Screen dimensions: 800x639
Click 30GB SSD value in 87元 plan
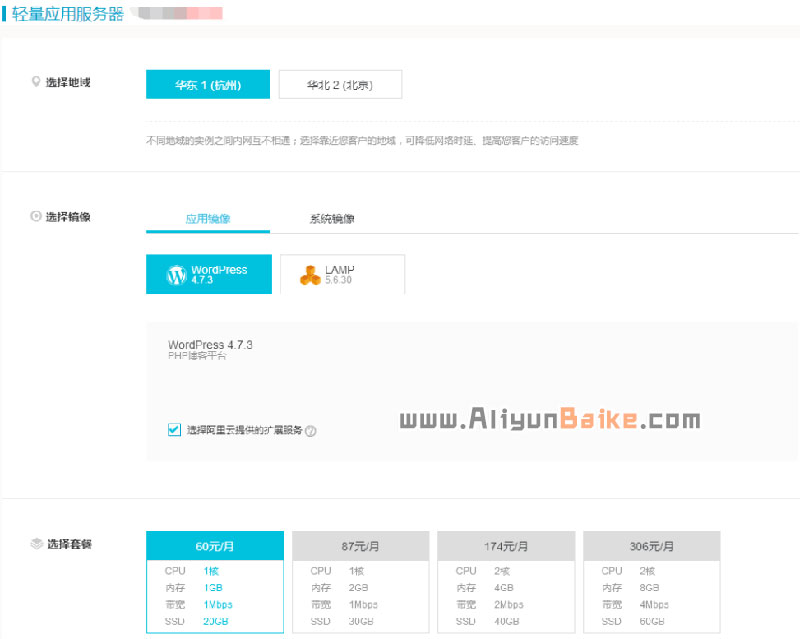[361, 622]
